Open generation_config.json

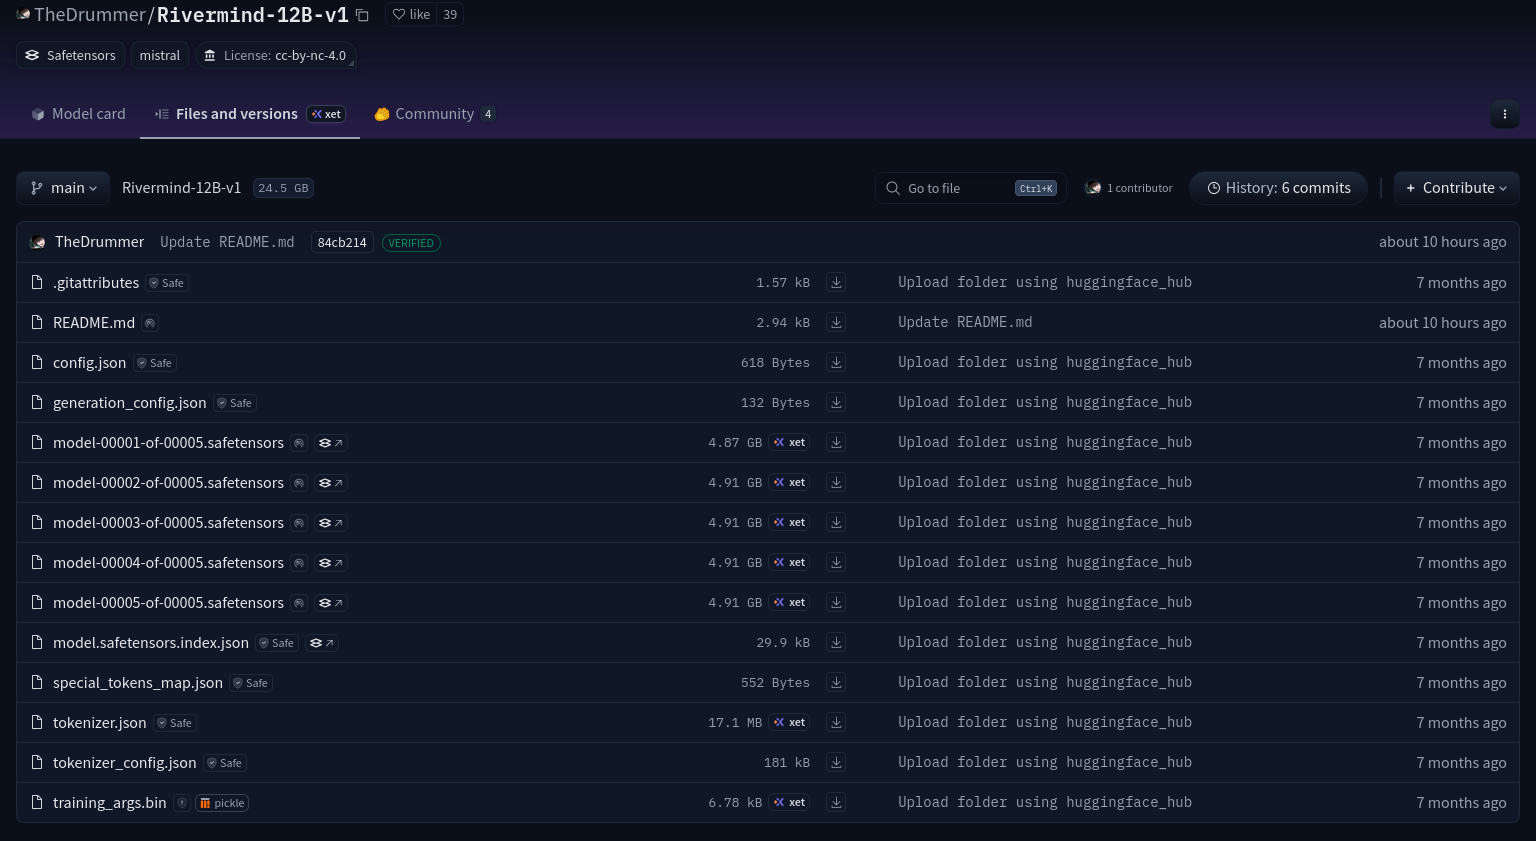click(129, 403)
